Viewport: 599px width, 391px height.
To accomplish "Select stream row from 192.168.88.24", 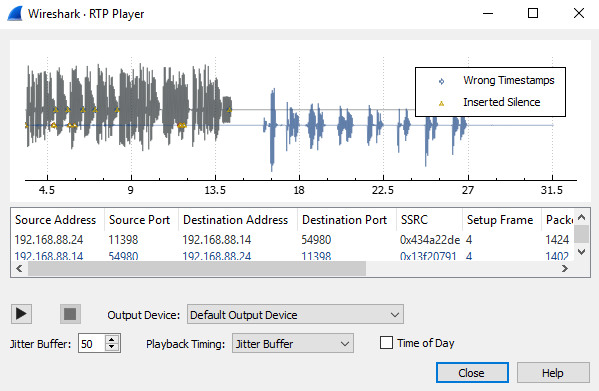I will [x=292, y=239].
